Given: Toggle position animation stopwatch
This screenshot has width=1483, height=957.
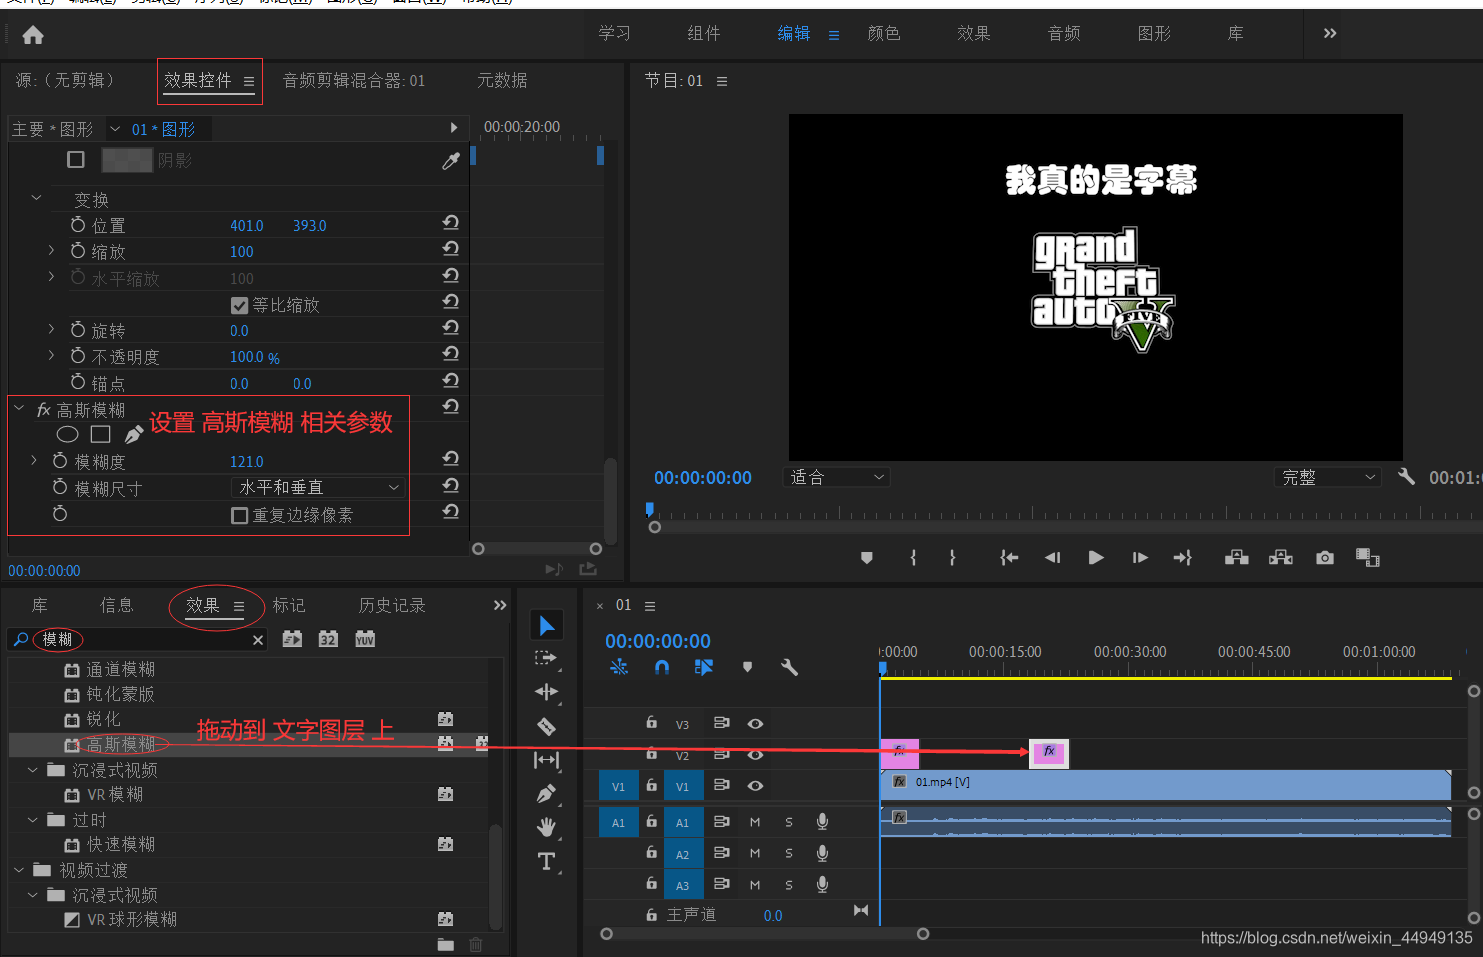Looking at the screenshot, I should click(x=78, y=225).
